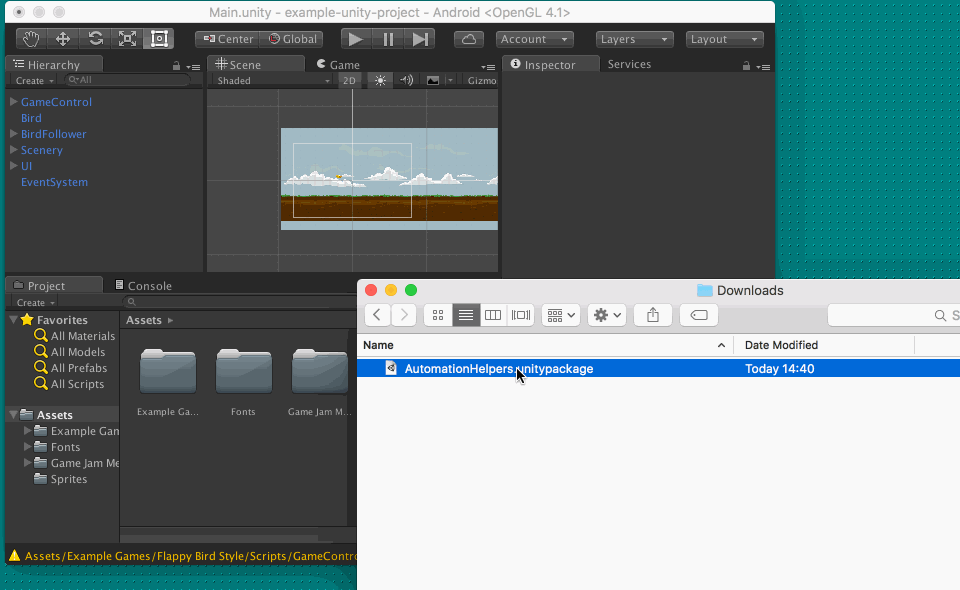Viewport: 960px width, 590px height.
Task: Toggle 2D mode in Scene view
Action: tap(349, 81)
